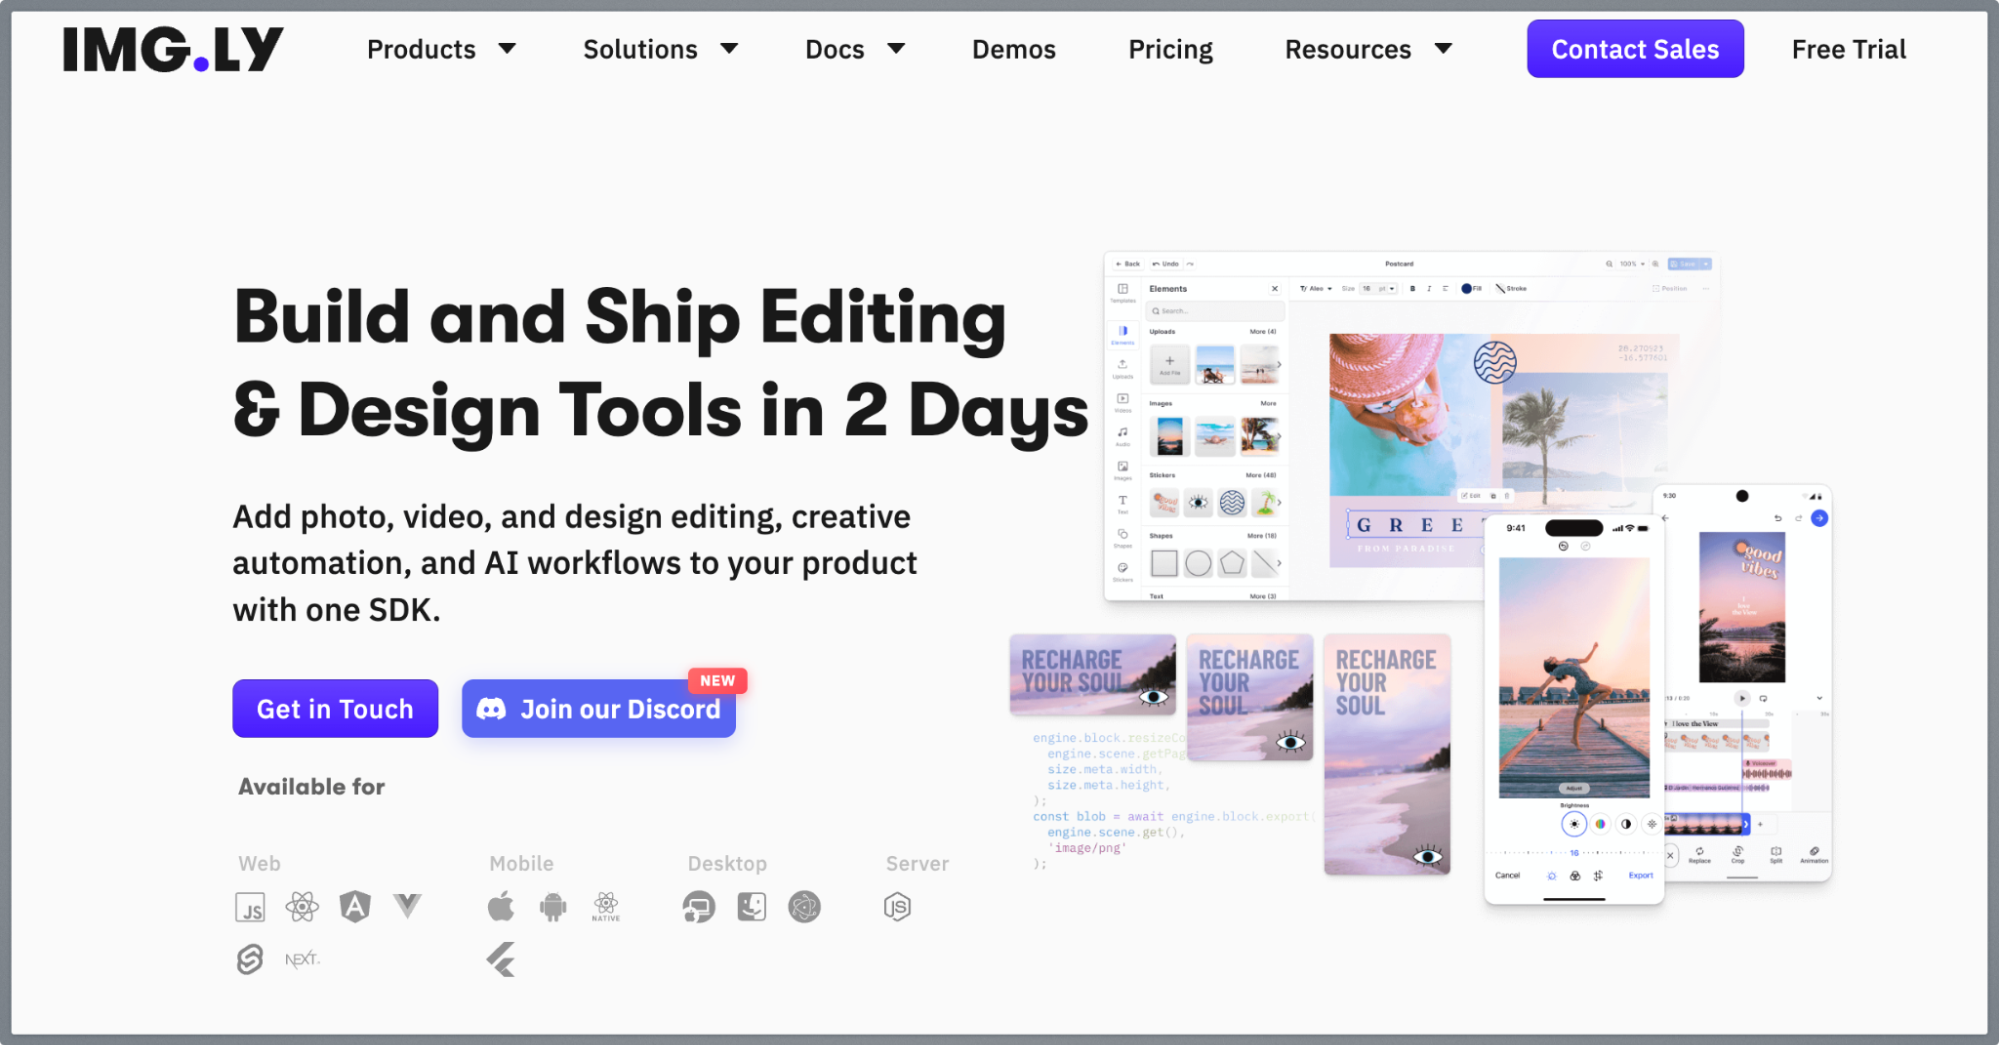1999x1046 pixels.
Task: Open the Svelte platform icon
Action: click(250, 960)
